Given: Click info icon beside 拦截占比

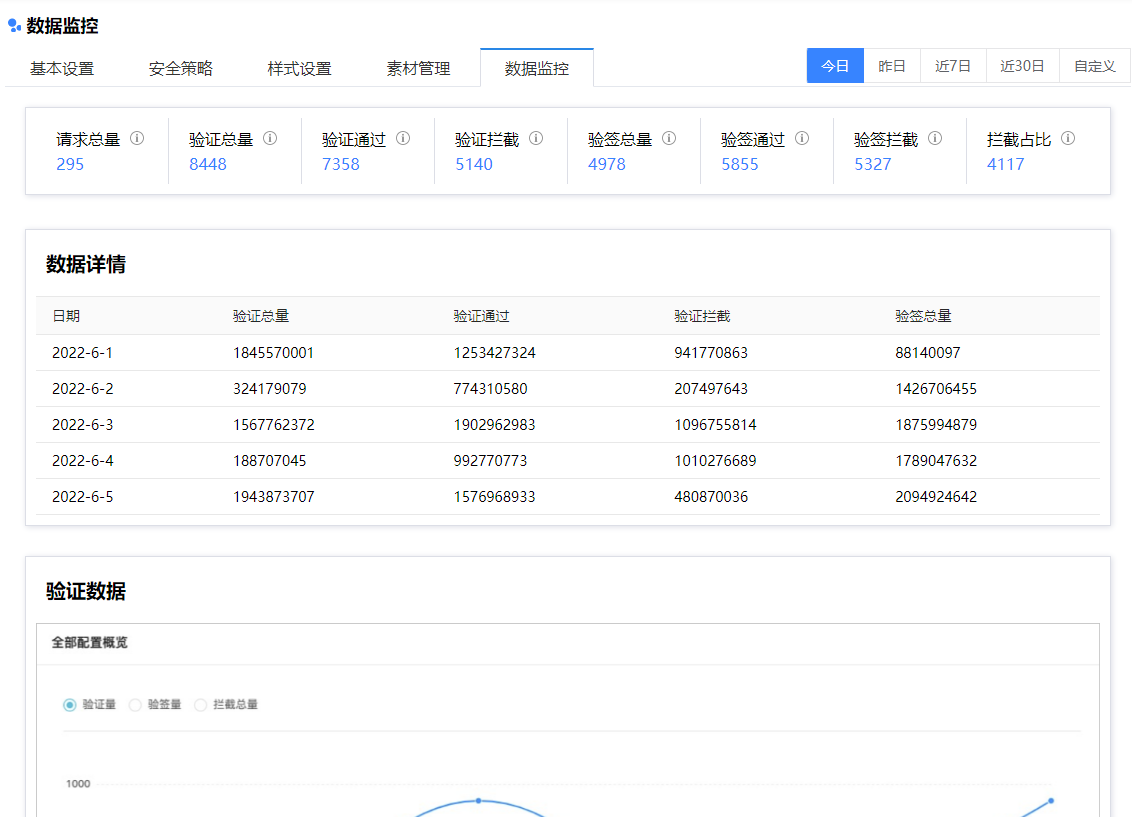Looking at the screenshot, I should [1068, 139].
